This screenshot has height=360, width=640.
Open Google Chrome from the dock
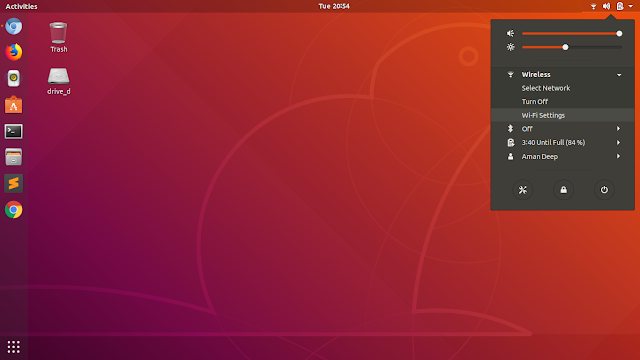tap(13, 210)
